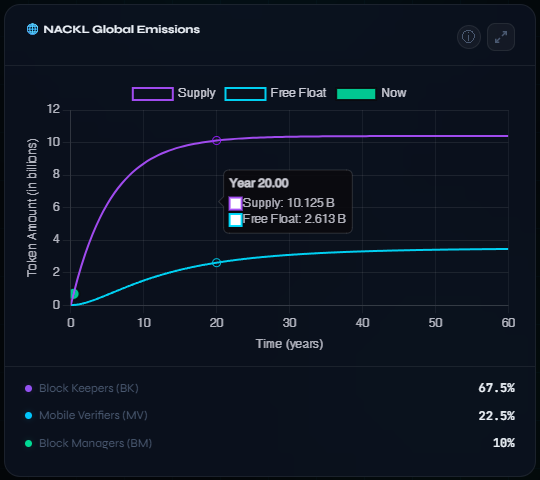This screenshot has width=540, height=480.
Task: Toggle the Free Float legend entry
Action: 275,93
